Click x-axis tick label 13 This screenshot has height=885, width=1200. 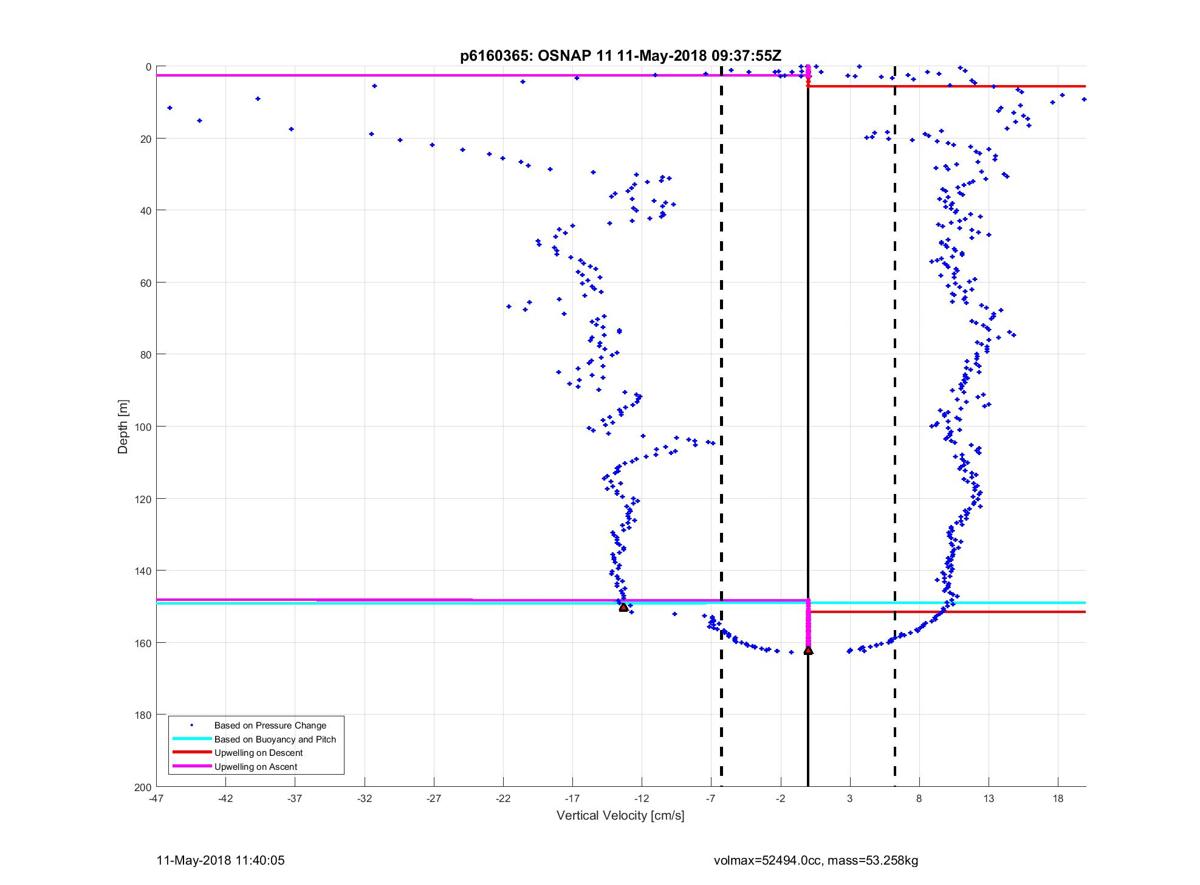coord(988,799)
